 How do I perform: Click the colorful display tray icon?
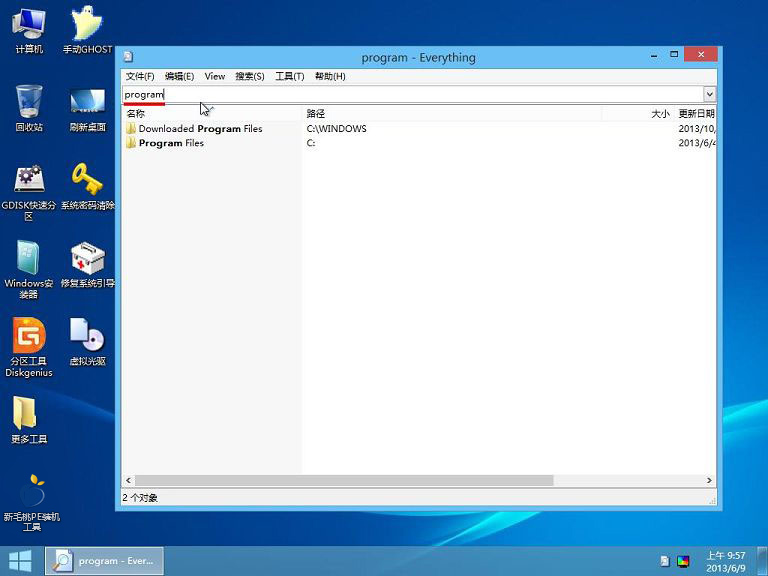pos(683,561)
